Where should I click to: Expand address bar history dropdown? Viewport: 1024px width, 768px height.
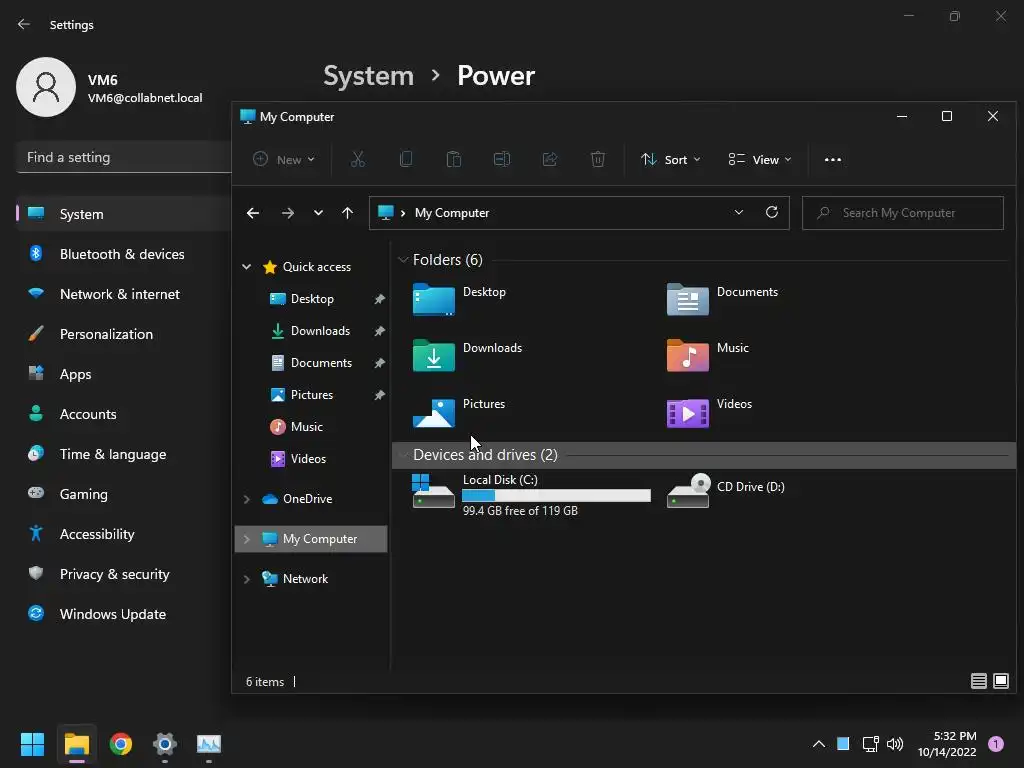pyautogui.click(x=739, y=212)
